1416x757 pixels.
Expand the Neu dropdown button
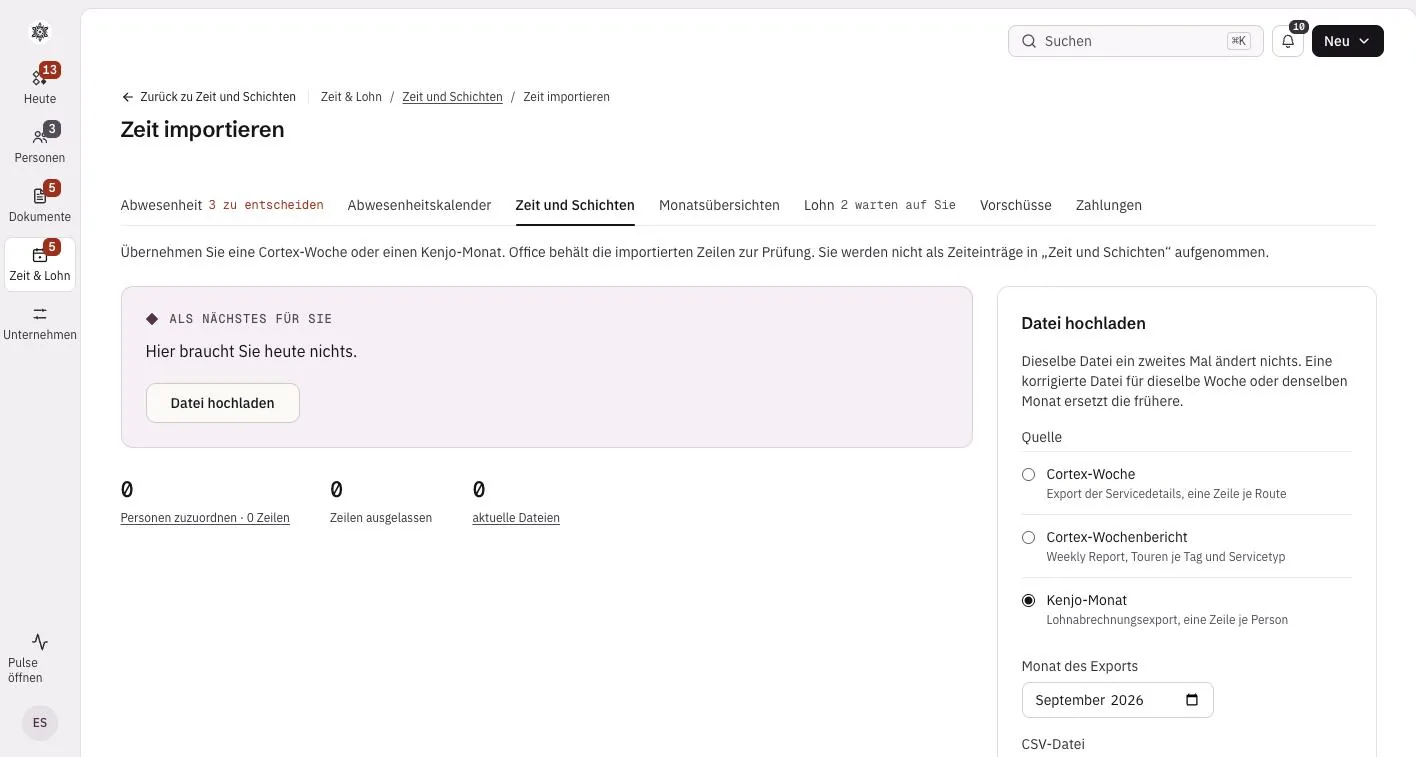click(x=1347, y=41)
